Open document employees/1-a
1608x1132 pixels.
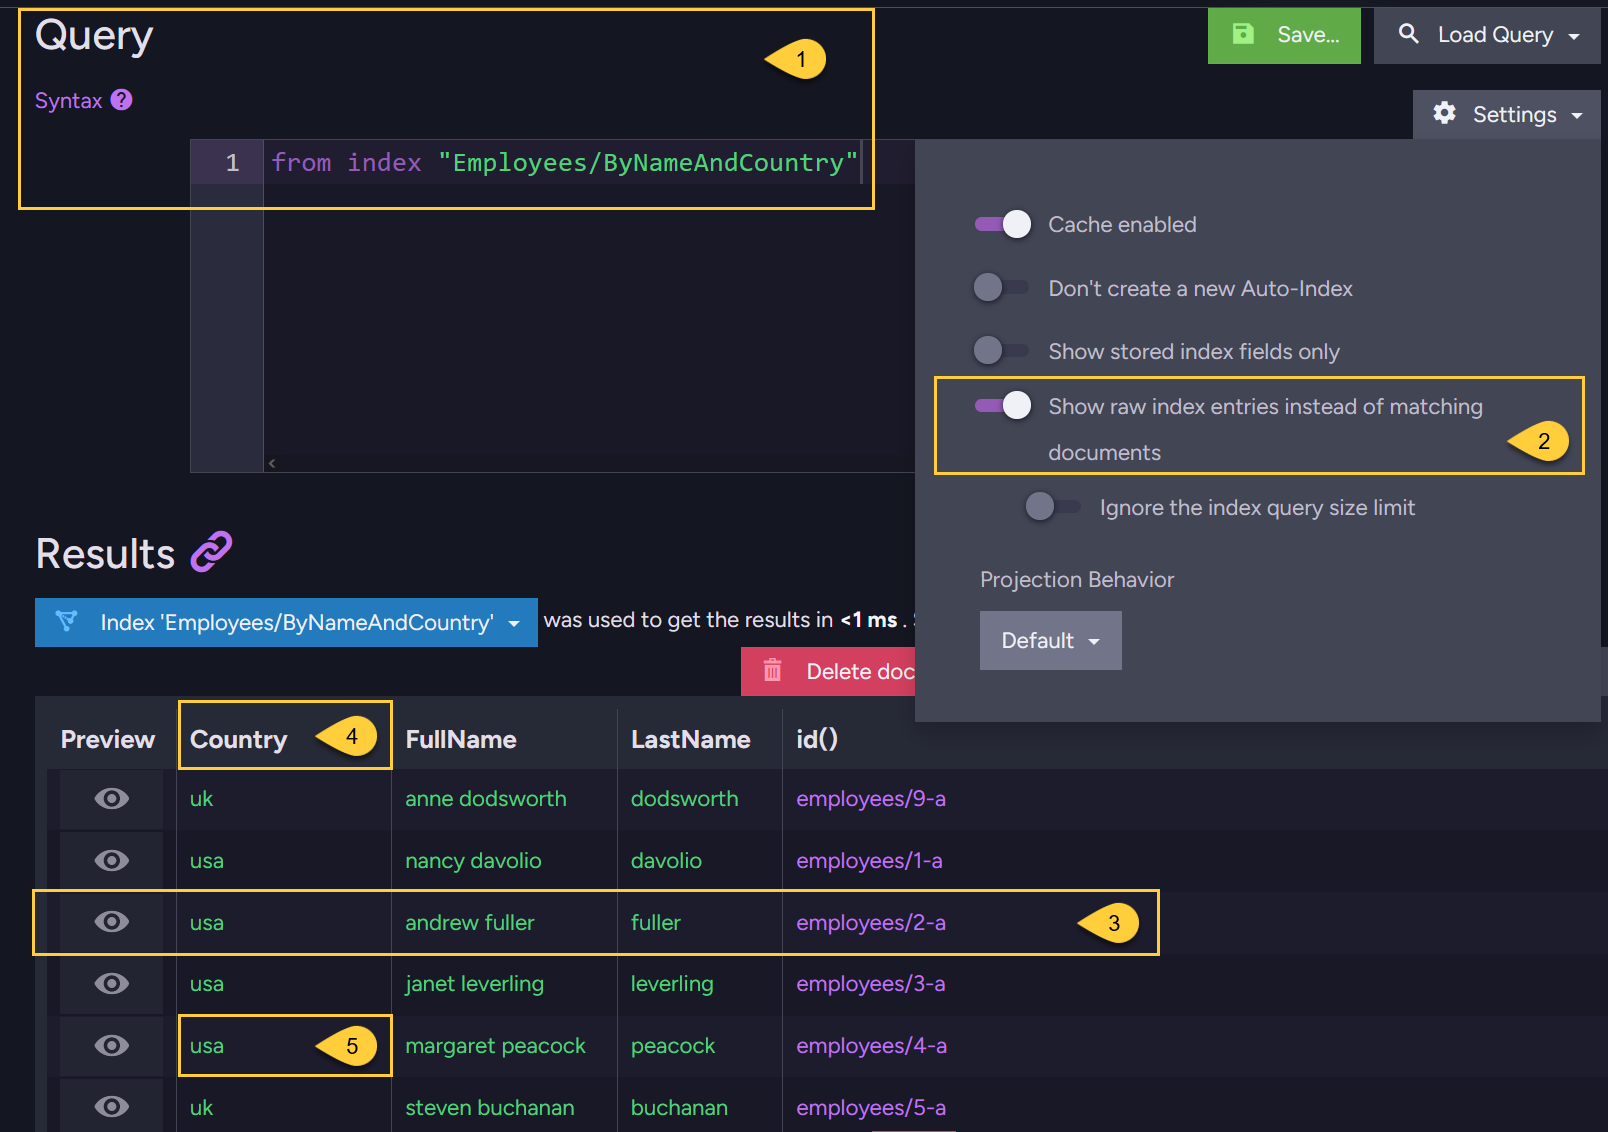tap(869, 860)
